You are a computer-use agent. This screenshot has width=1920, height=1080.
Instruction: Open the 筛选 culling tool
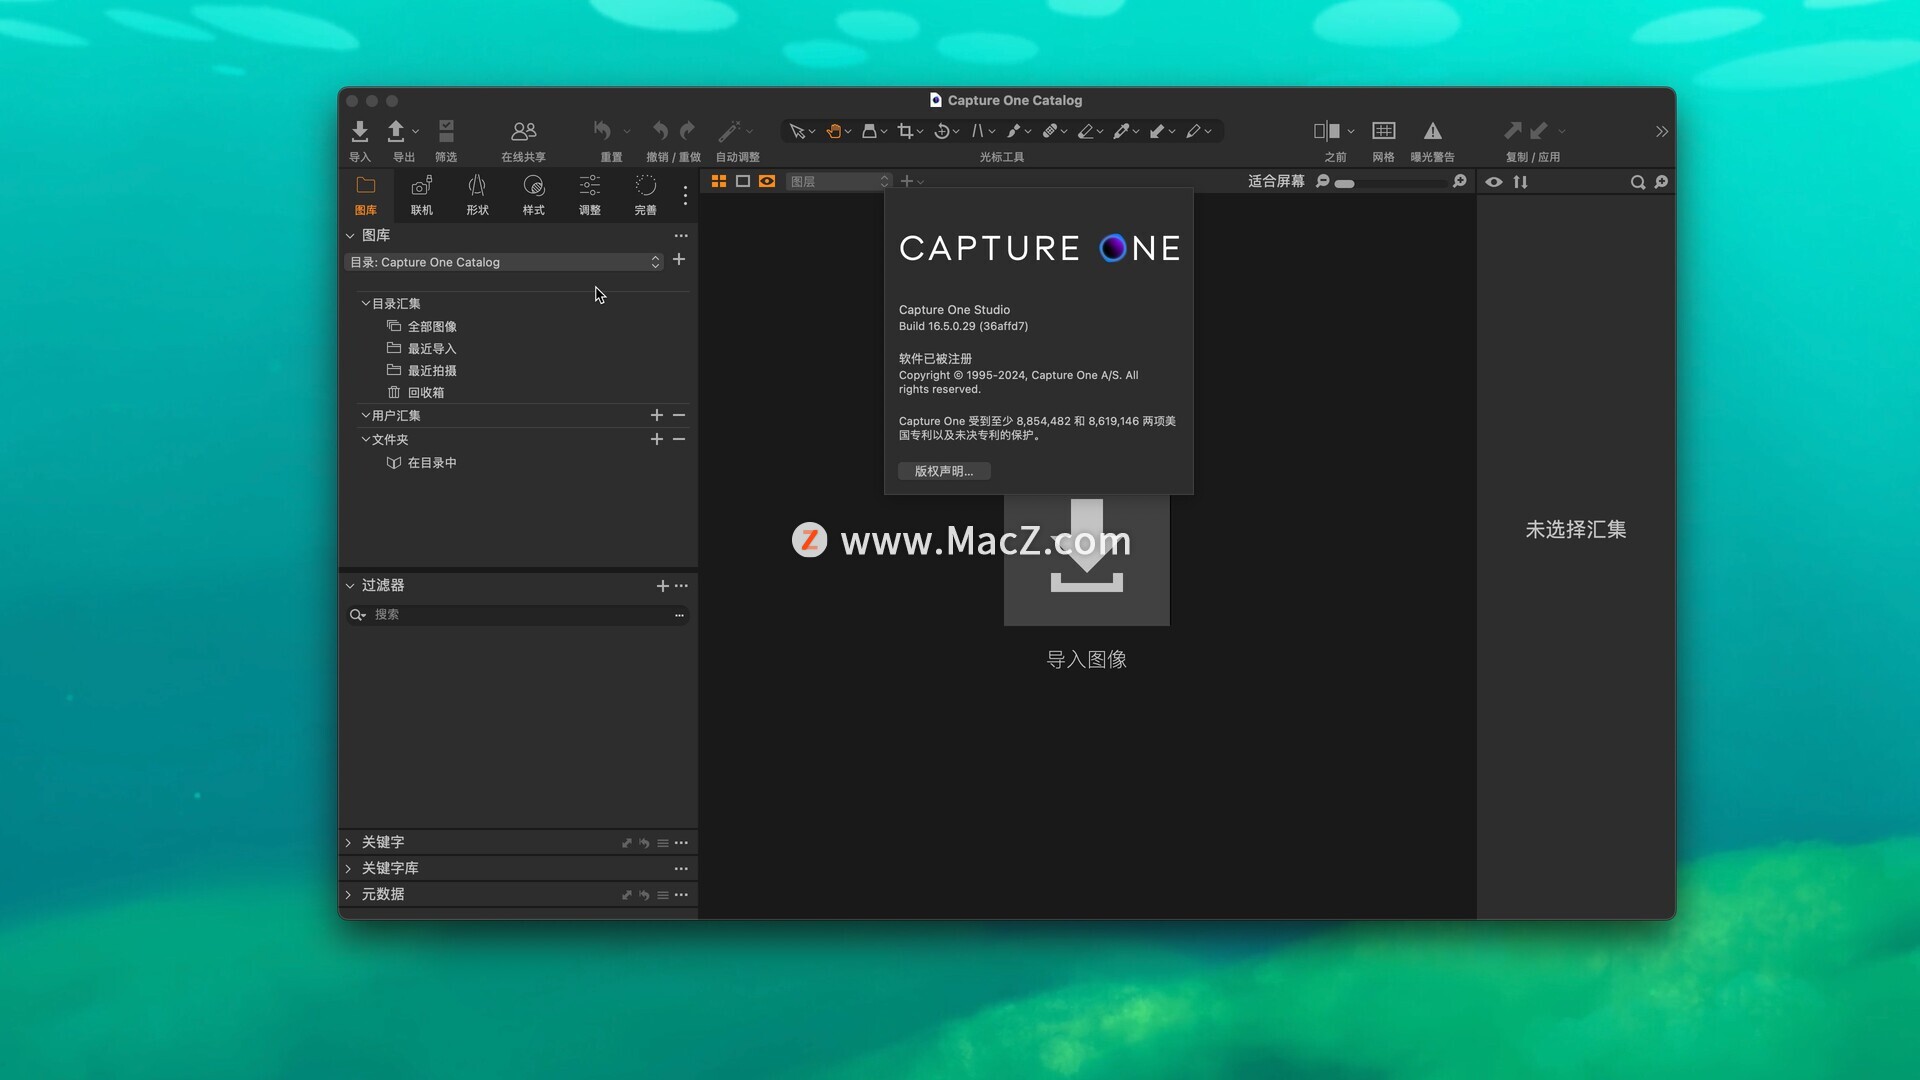tap(446, 131)
